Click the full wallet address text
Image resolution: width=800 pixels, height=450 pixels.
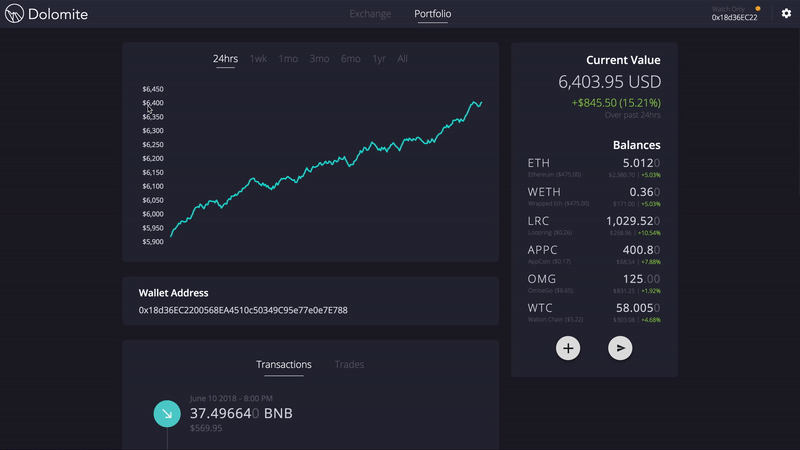click(x=243, y=311)
